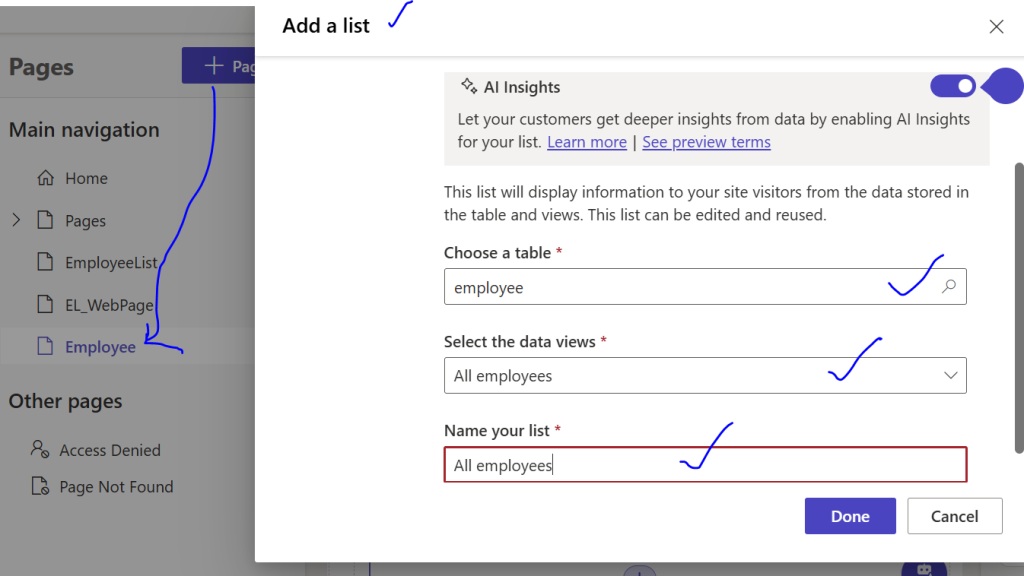The height and width of the screenshot is (576, 1024).
Task: Click the search icon in table field
Action: 949,287
